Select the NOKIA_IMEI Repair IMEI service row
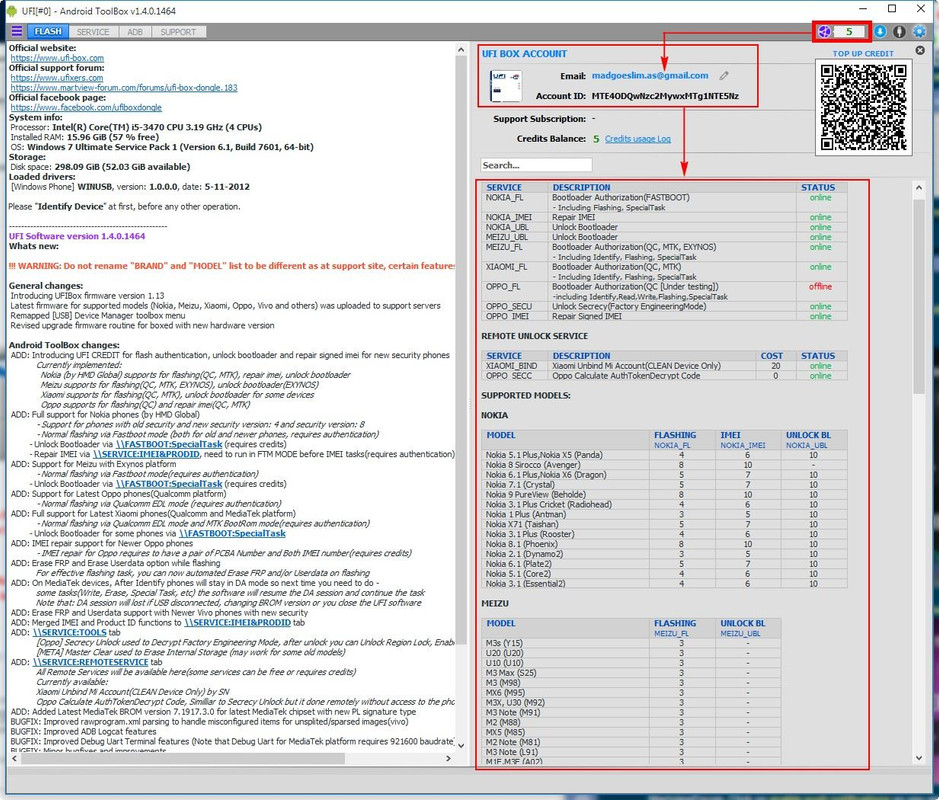The image size is (939, 800). click(x=664, y=217)
